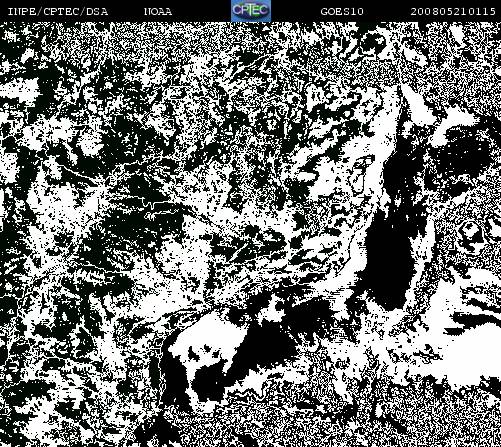501x447 pixels.
Task: Click the year 2008 in the timestamp
Action: click(424, 12)
